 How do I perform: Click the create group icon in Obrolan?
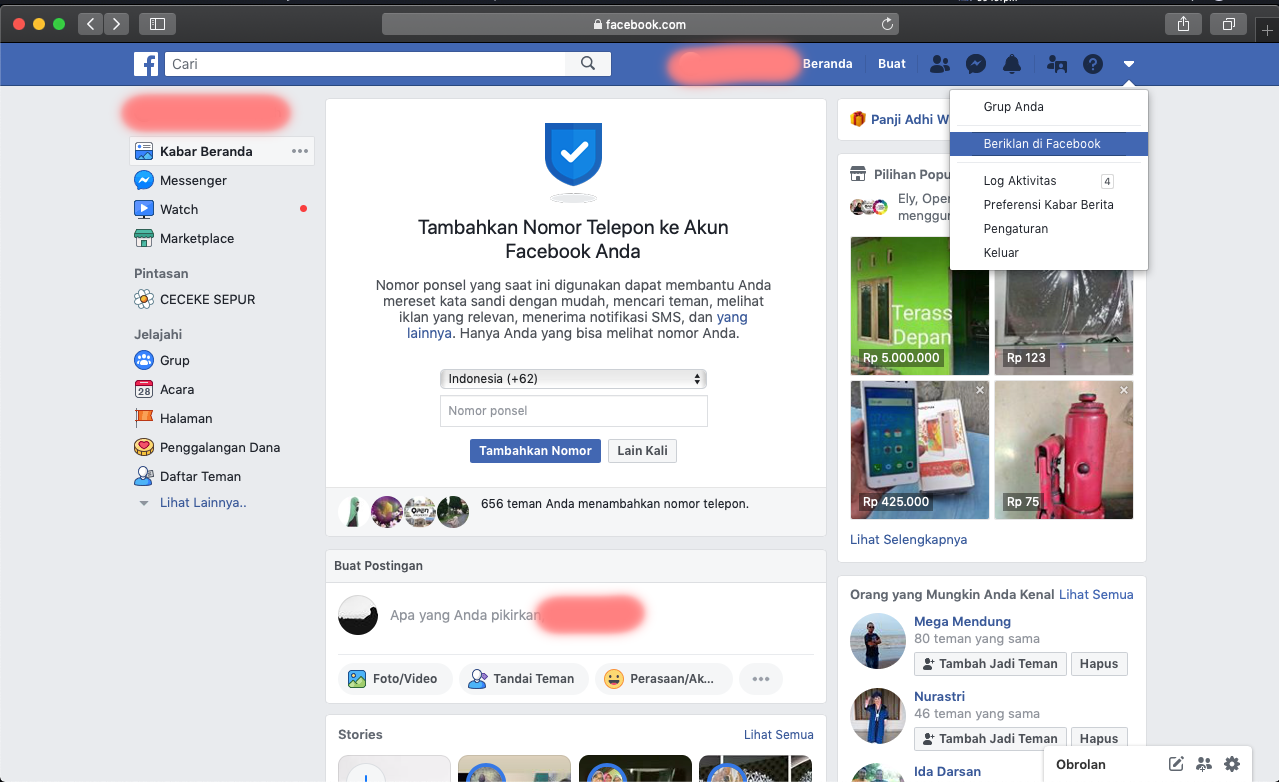point(1204,764)
